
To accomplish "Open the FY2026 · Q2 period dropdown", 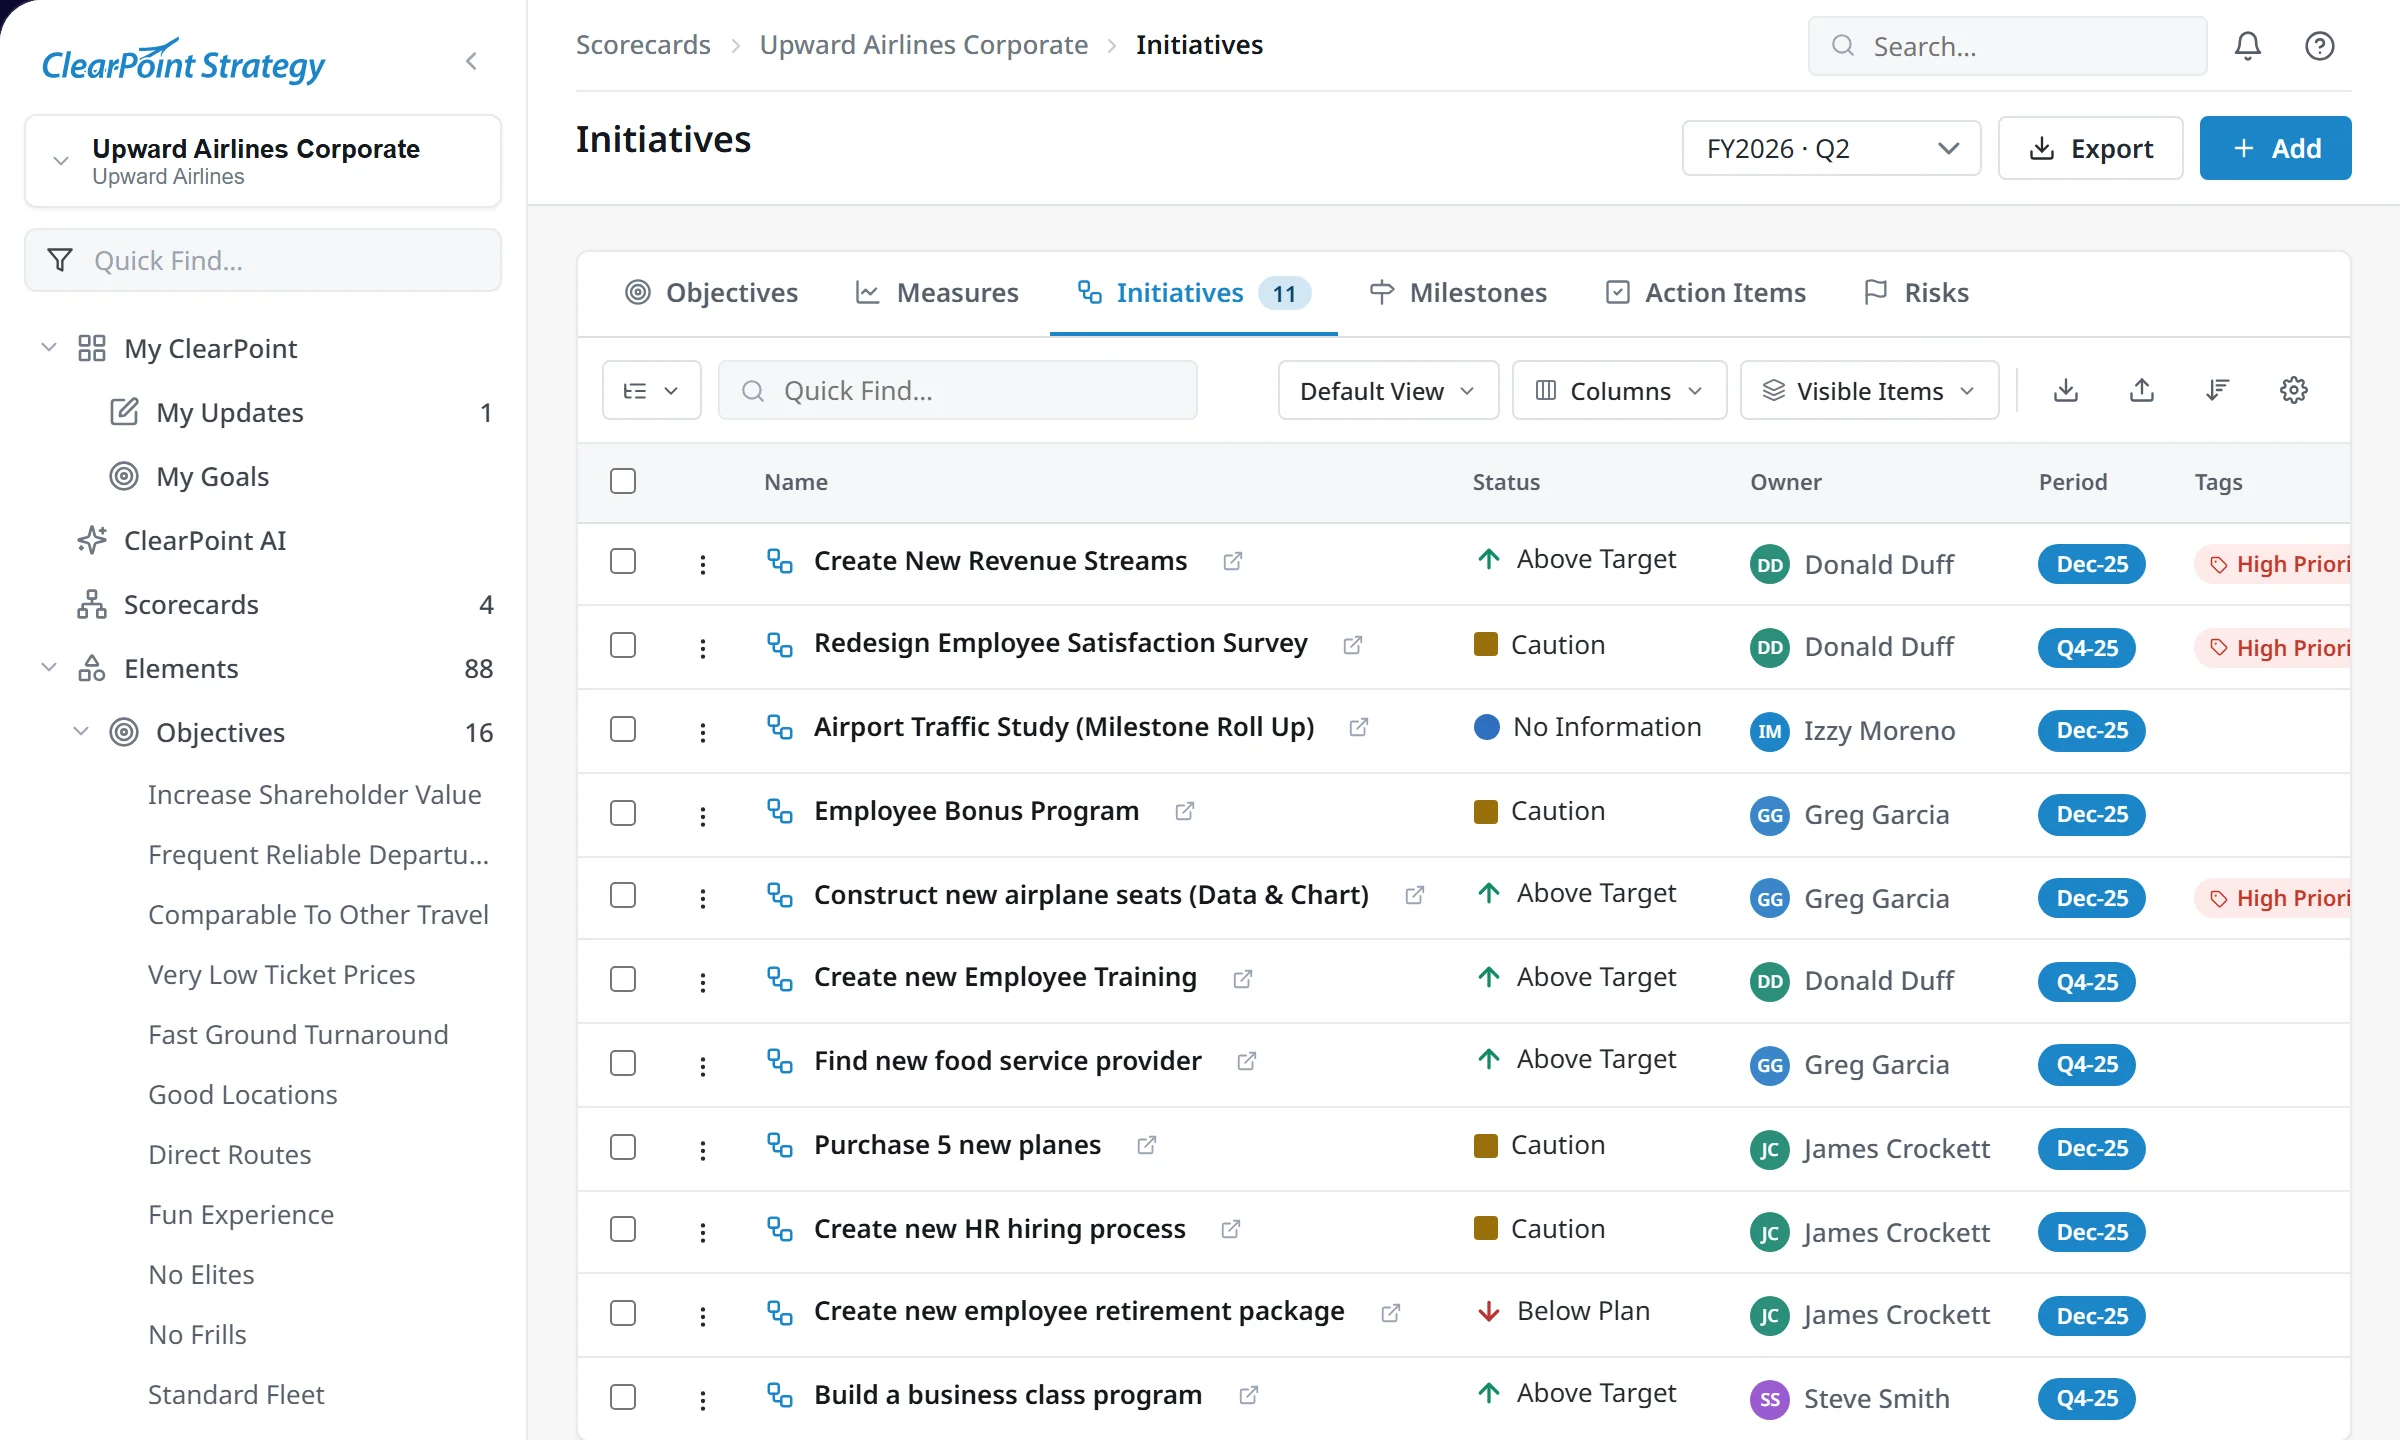I will 1831,148.
